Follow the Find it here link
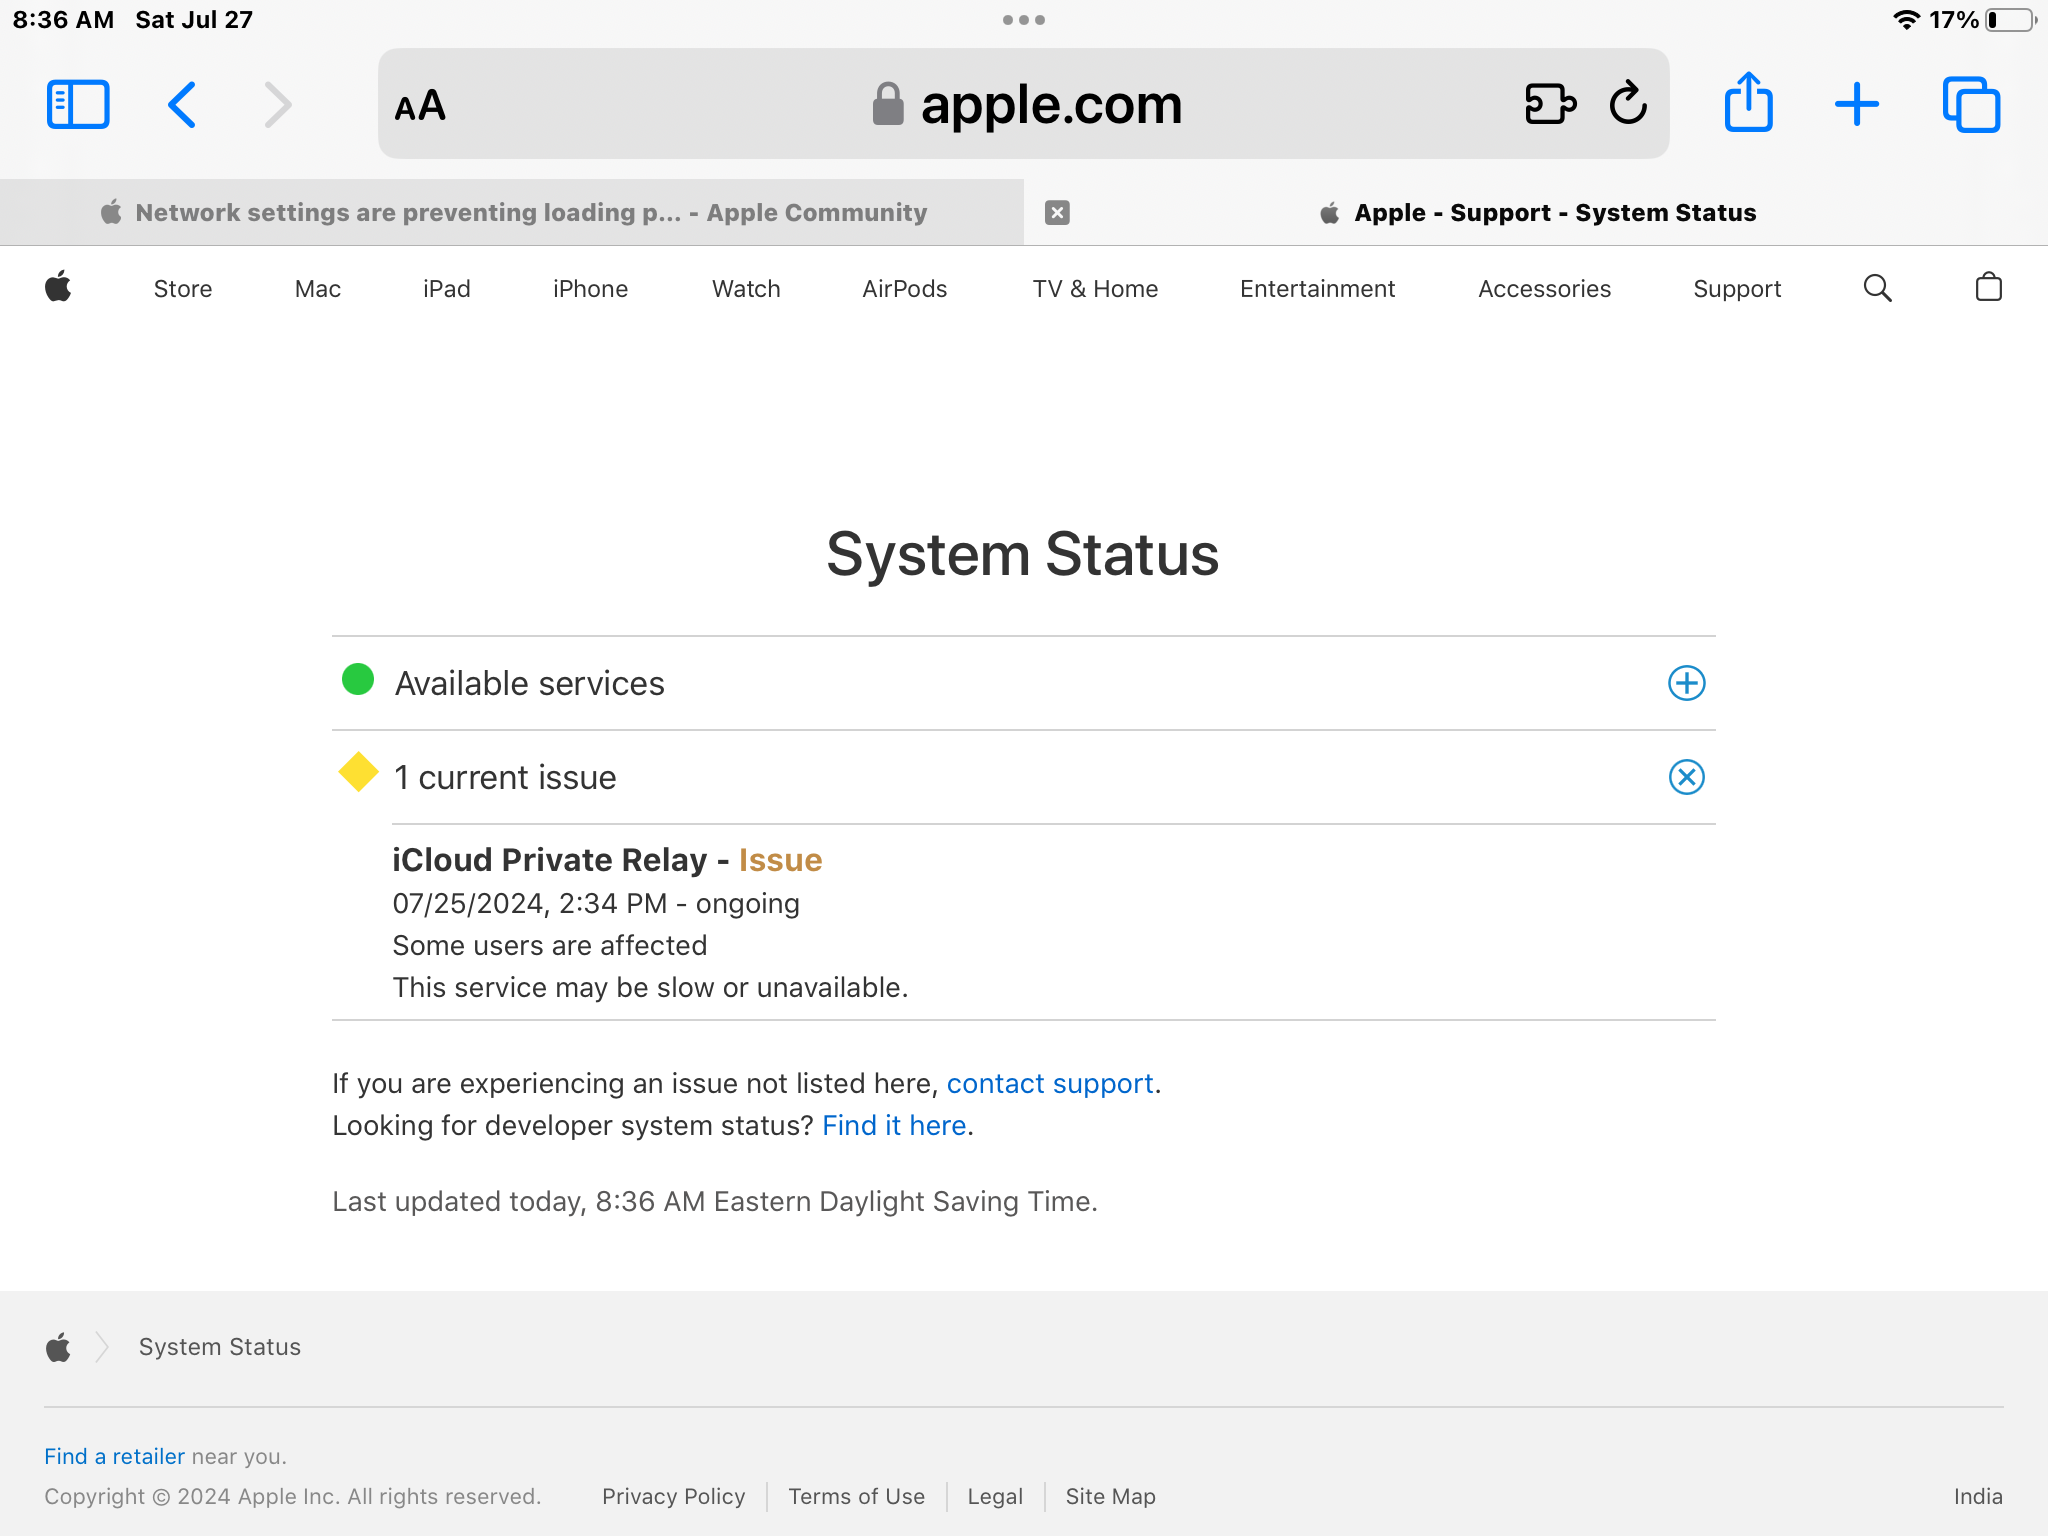The width and height of the screenshot is (2048, 1536). [893, 1125]
